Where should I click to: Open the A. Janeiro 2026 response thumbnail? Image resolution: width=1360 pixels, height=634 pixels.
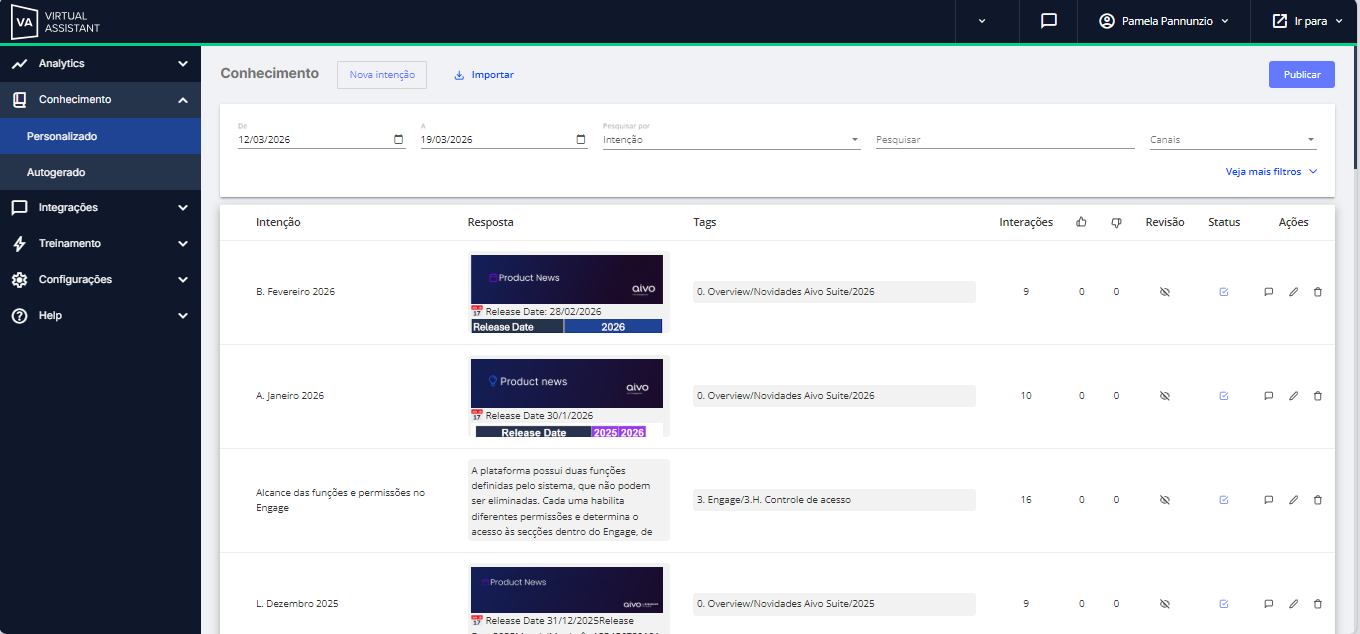click(567, 396)
